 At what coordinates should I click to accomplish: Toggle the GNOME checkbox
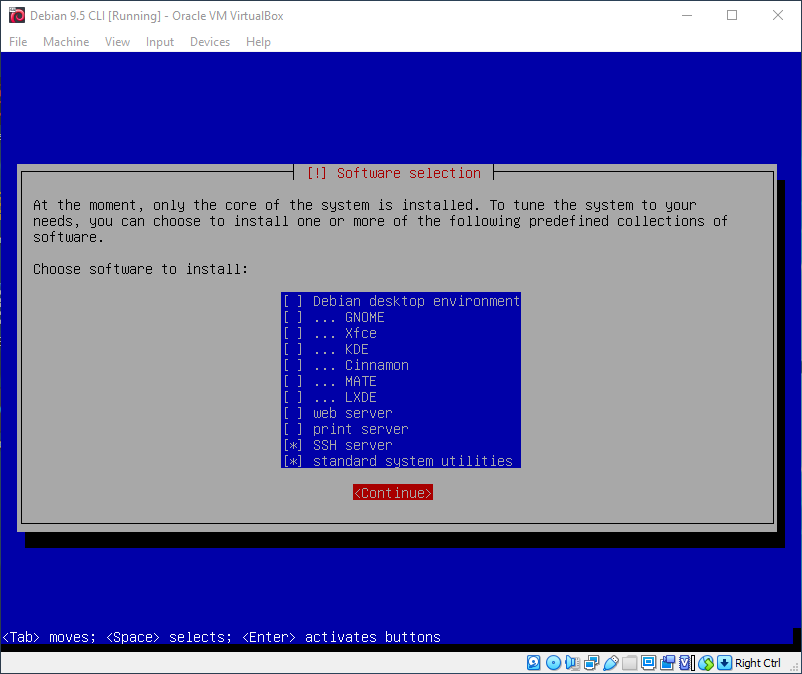[293, 317]
